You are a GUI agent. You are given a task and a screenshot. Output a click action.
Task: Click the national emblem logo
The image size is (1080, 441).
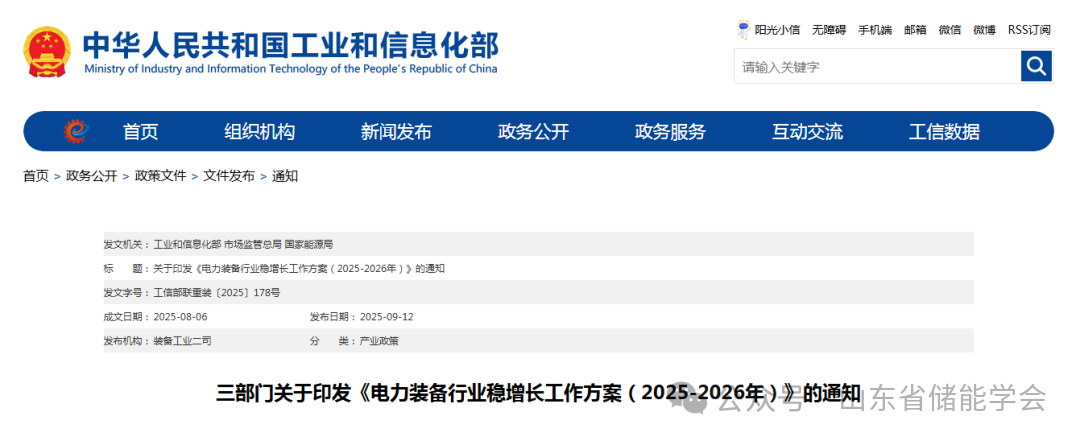tap(47, 52)
